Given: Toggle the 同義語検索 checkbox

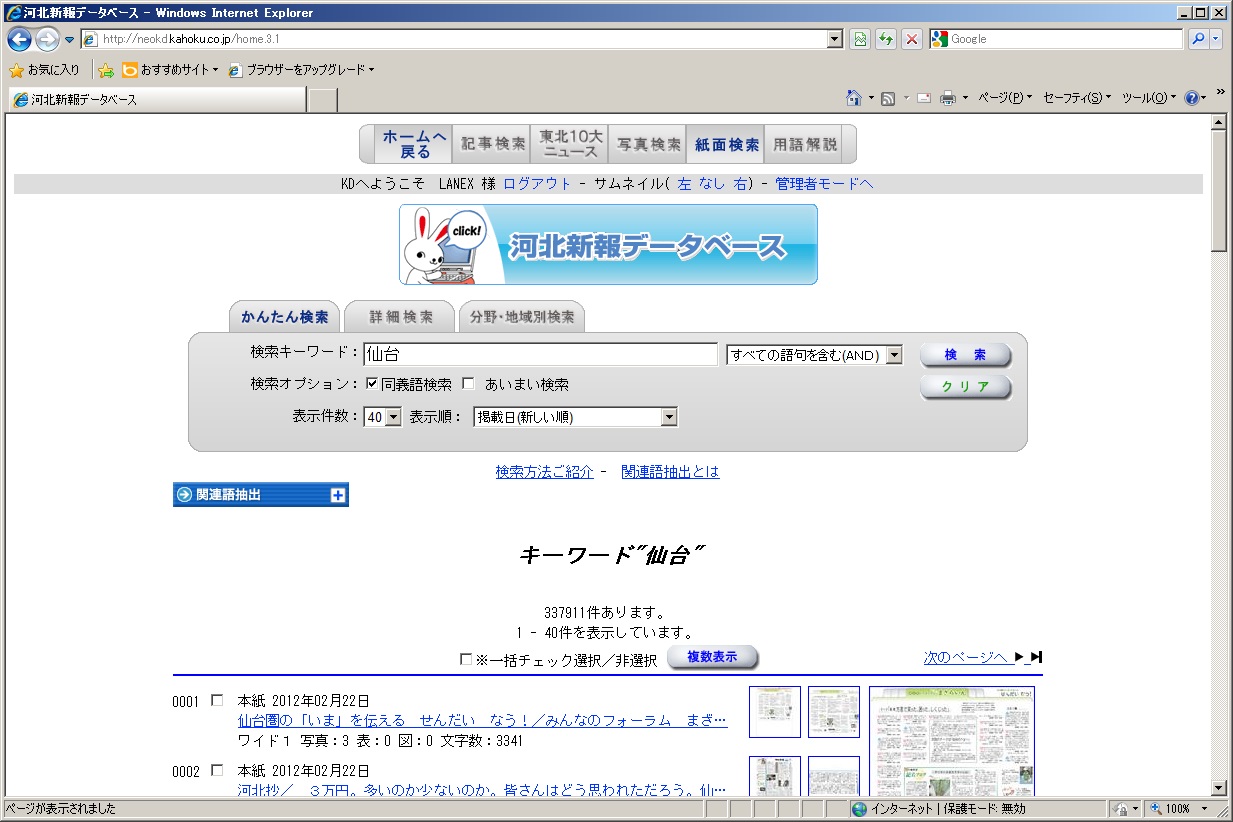Looking at the screenshot, I should (372, 384).
